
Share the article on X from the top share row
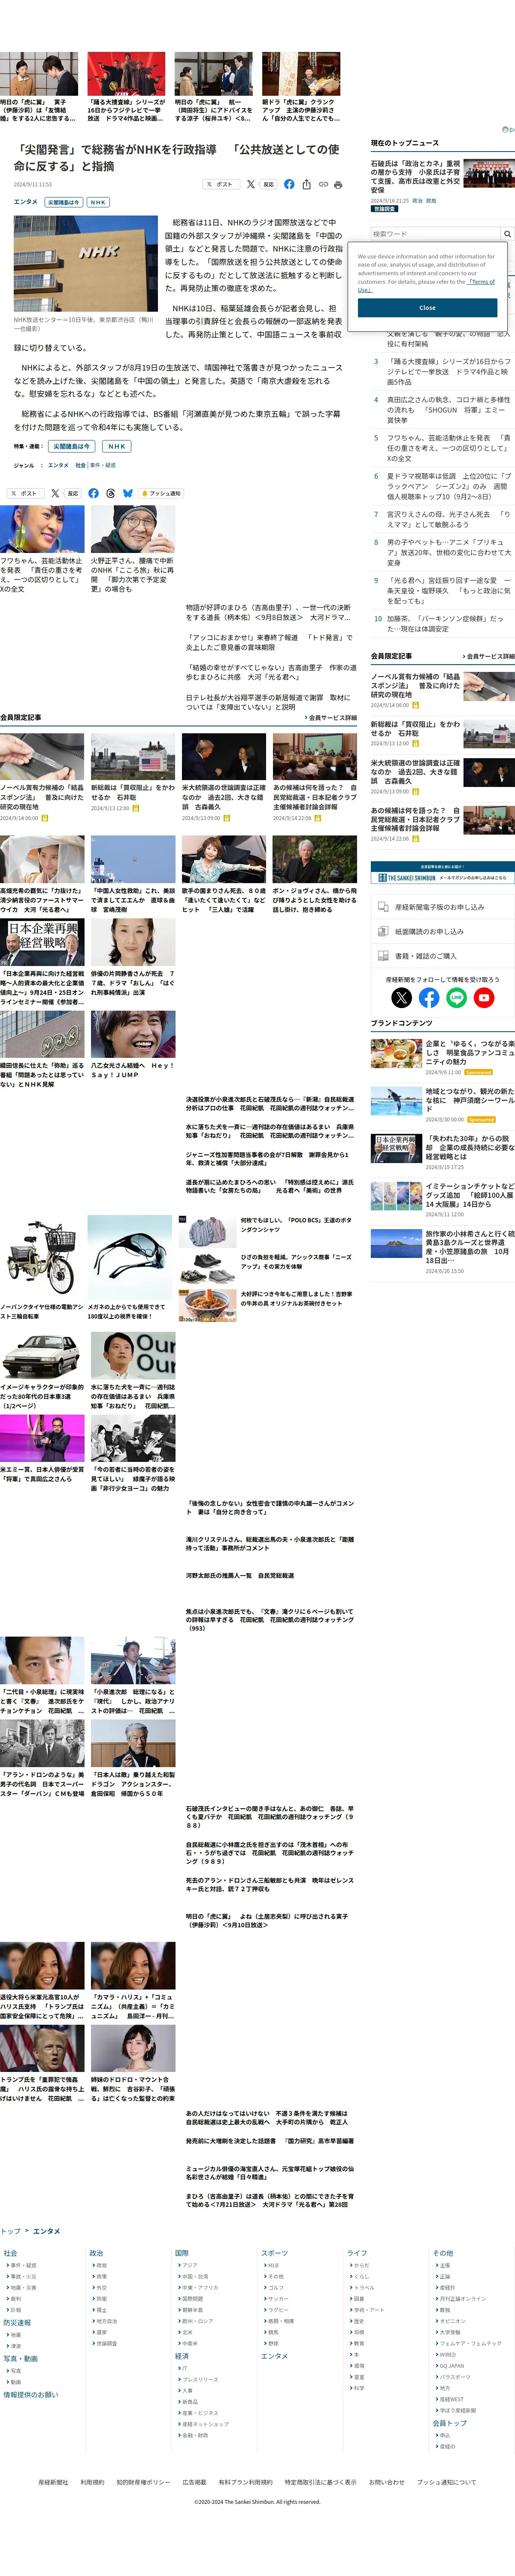pyautogui.click(x=251, y=184)
